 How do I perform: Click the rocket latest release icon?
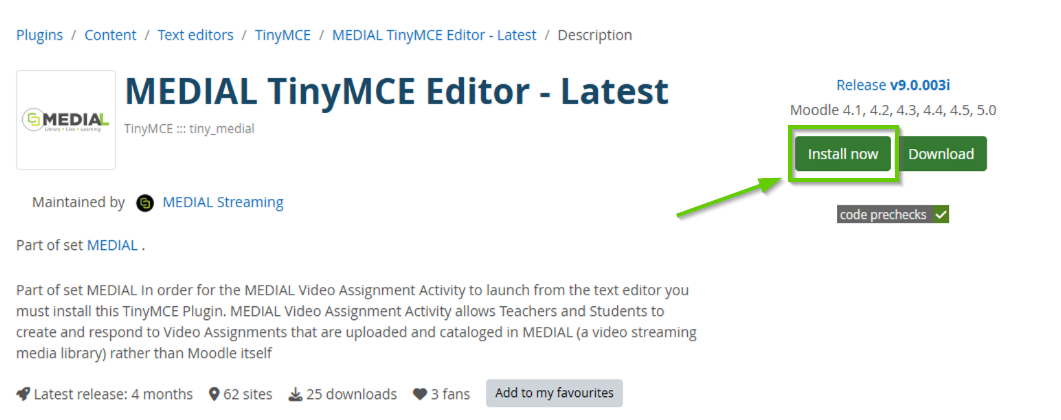click(x=23, y=394)
